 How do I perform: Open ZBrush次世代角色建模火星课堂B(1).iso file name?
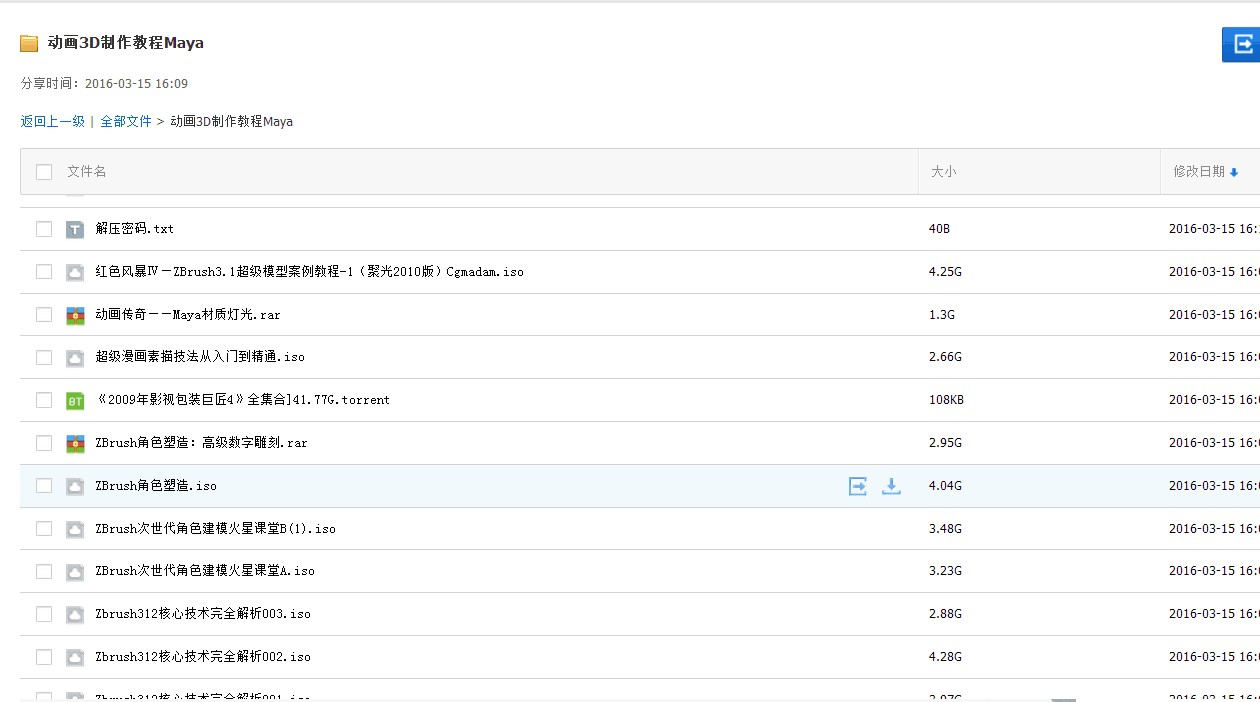click(x=216, y=529)
